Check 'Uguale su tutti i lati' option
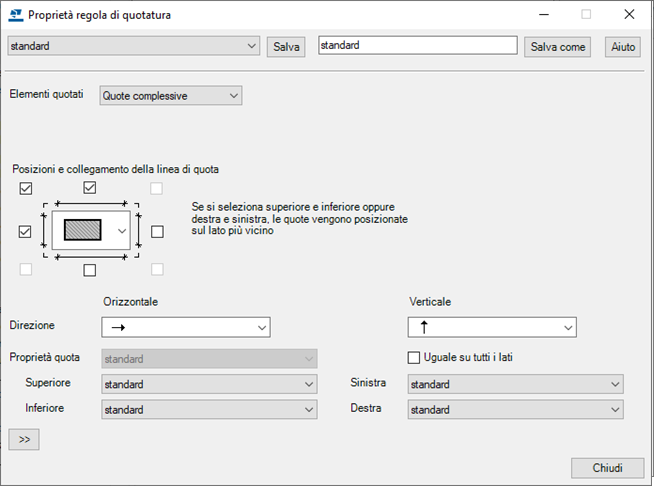This screenshot has width=654, height=486. click(414, 358)
